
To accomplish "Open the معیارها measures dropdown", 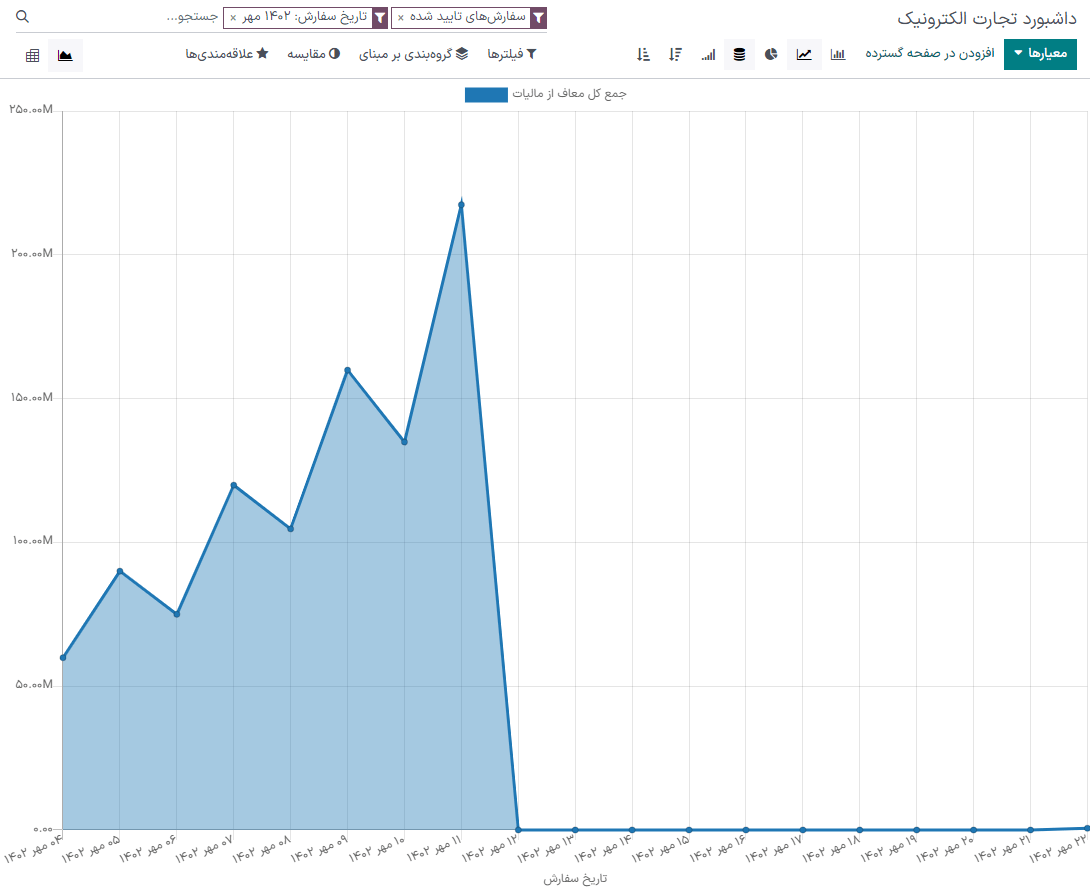I will coord(1040,54).
